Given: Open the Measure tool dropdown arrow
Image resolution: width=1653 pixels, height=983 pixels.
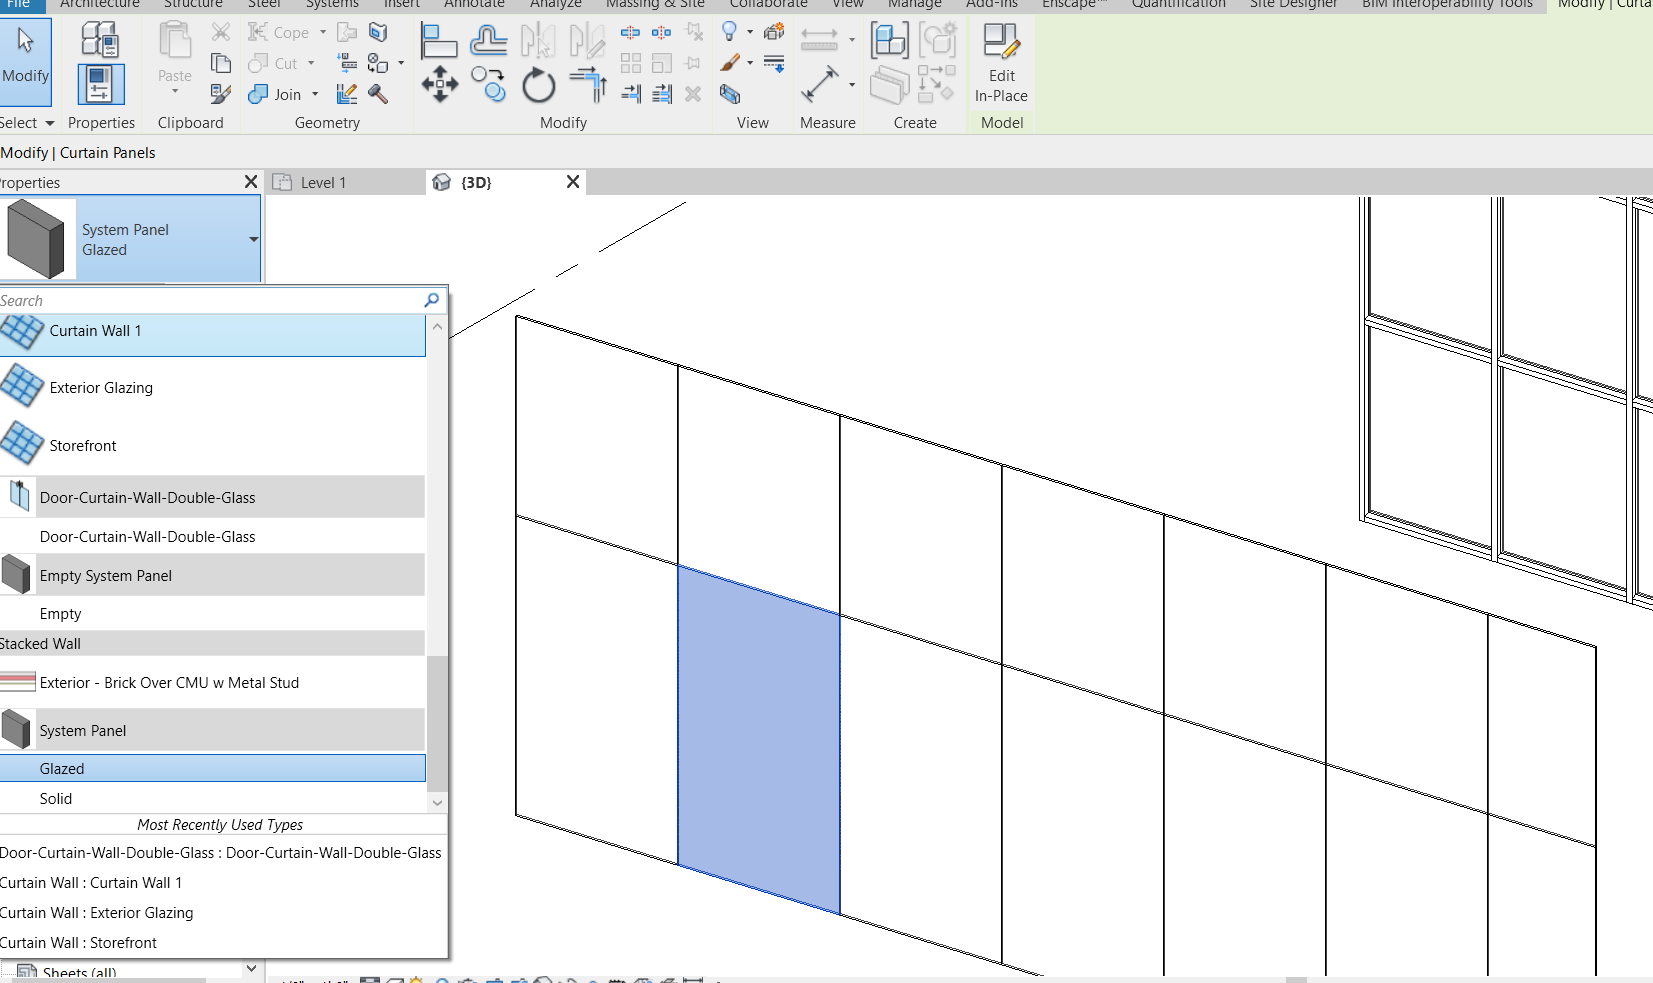Looking at the screenshot, I should [852, 40].
